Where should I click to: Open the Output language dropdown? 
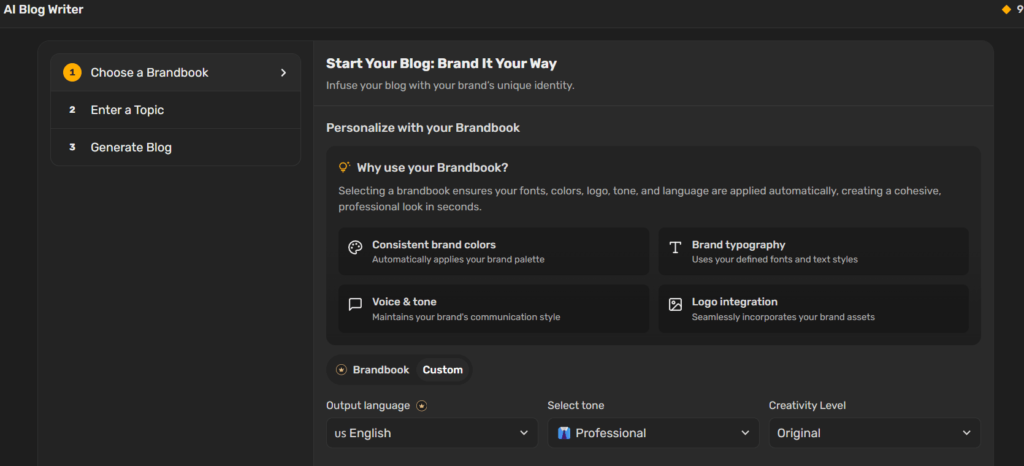(x=432, y=433)
